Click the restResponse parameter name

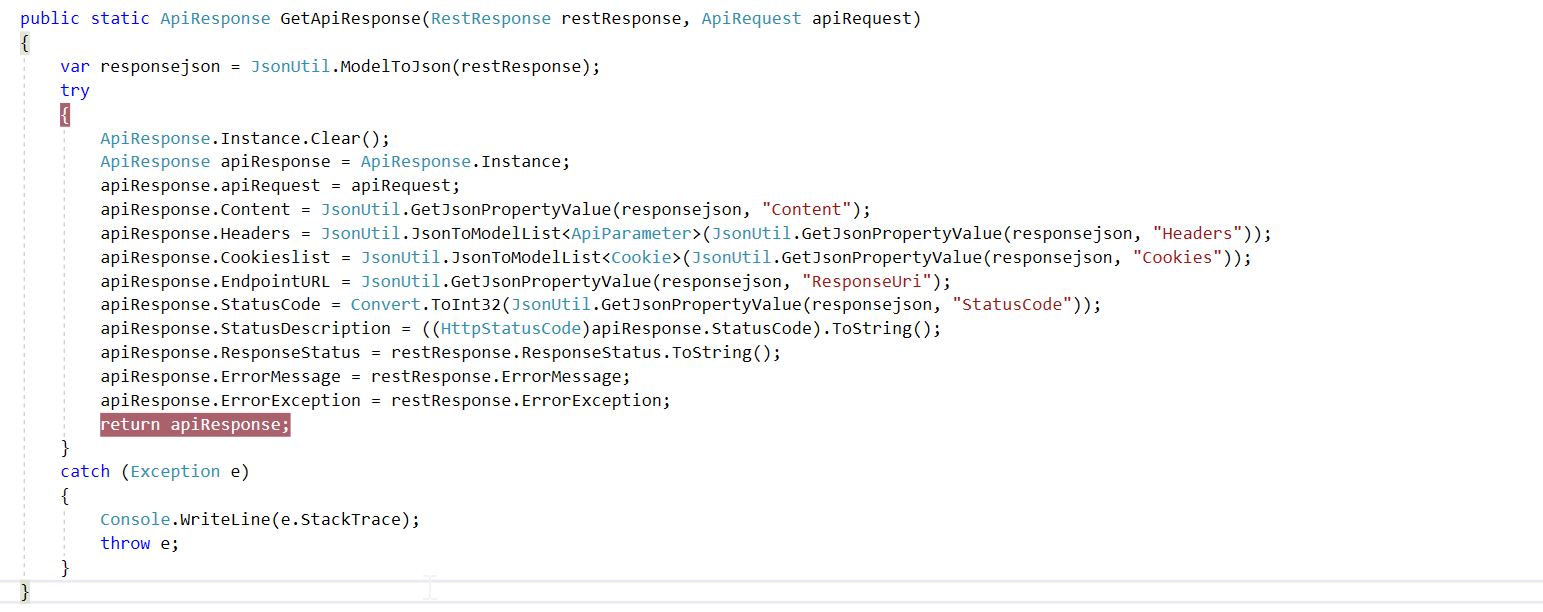point(625,18)
